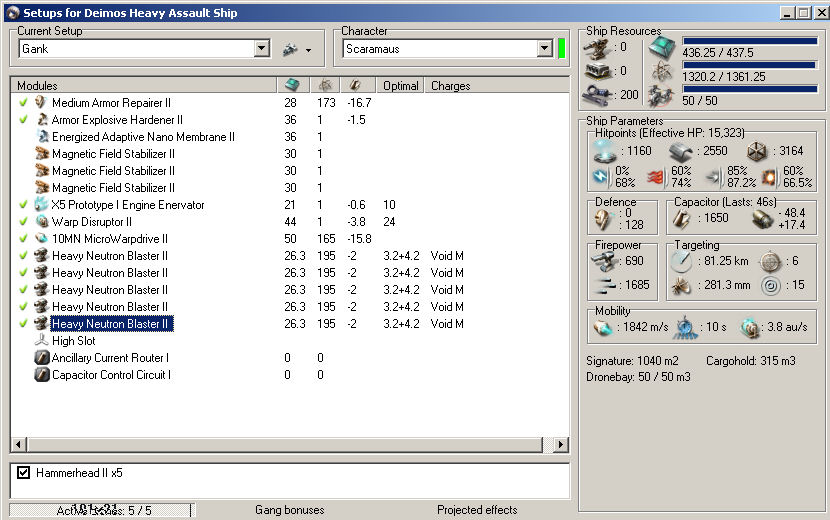Click the green character status indicator

click(x=562, y=49)
